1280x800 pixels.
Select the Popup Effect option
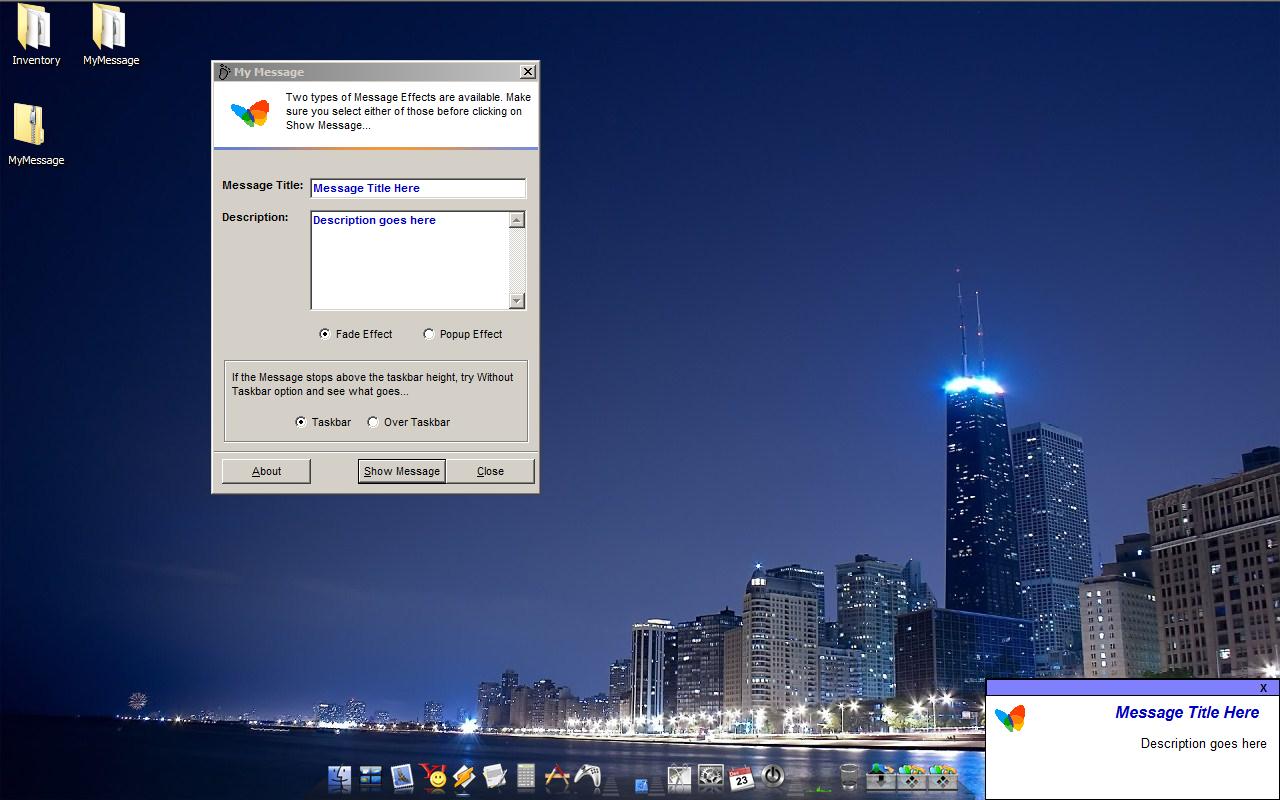tap(429, 334)
